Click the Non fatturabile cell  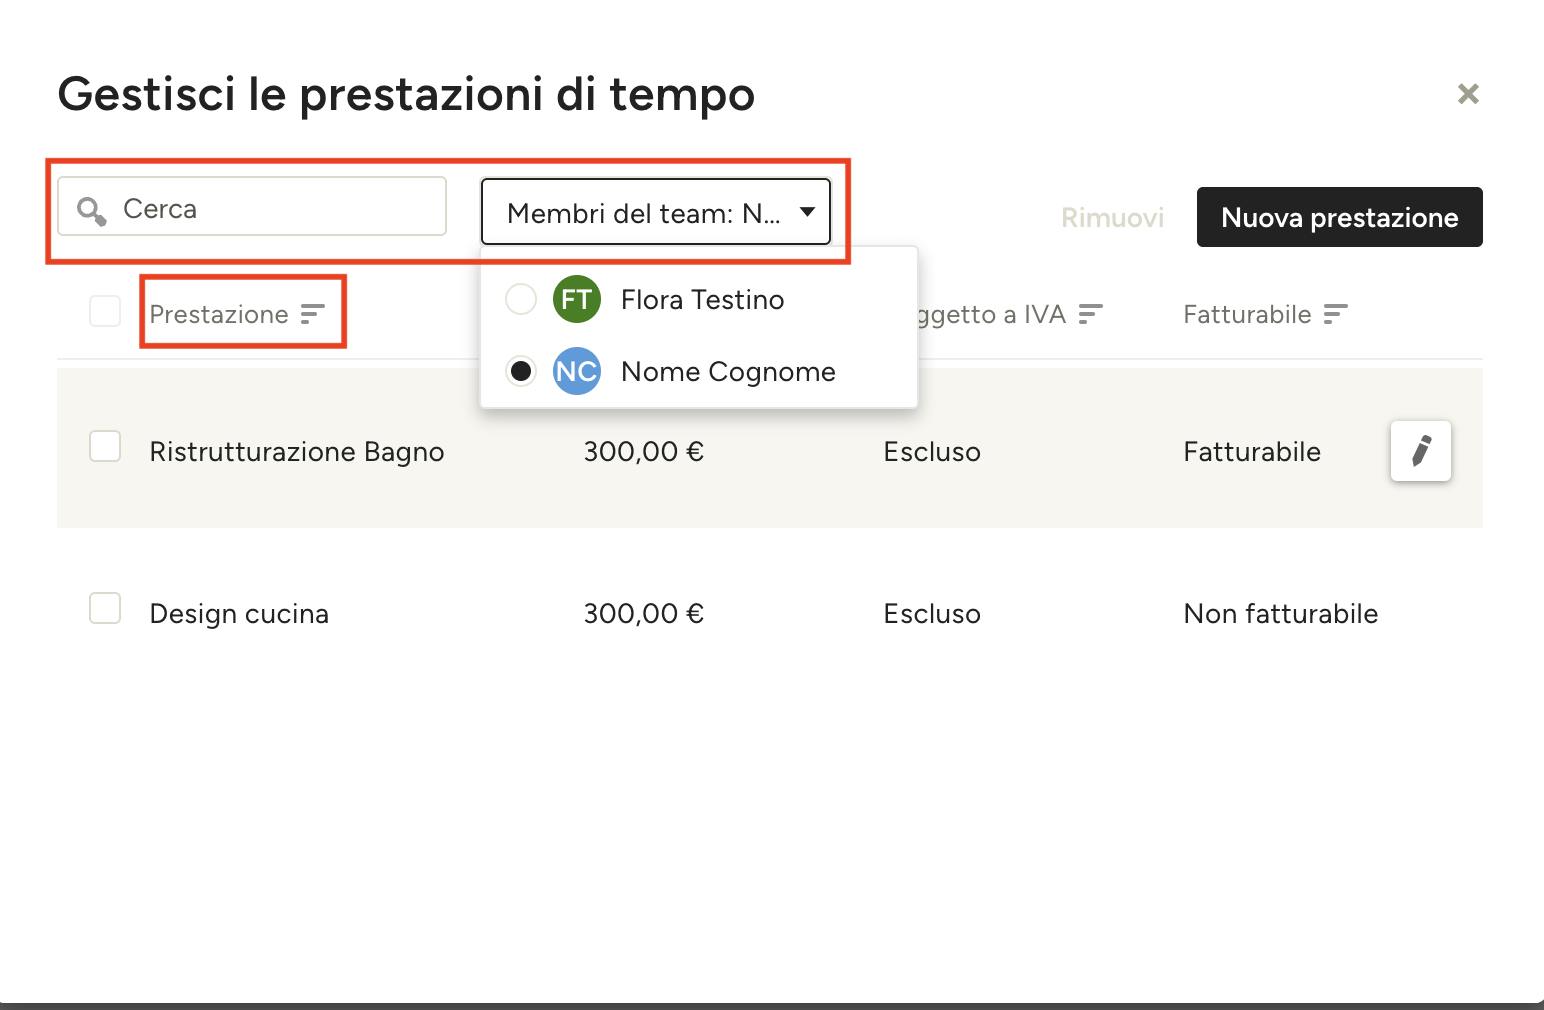tap(1281, 613)
